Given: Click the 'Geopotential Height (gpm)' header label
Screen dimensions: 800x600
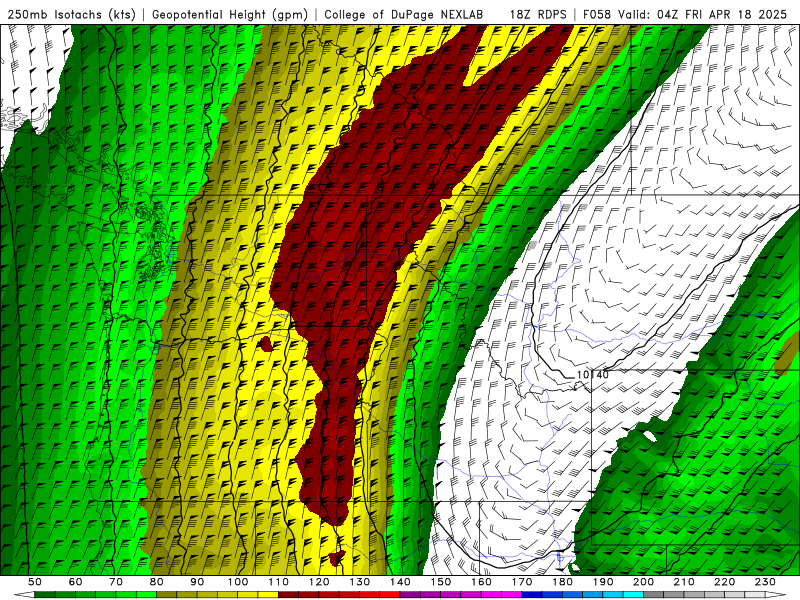Looking at the screenshot, I should (x=230, y=14).
